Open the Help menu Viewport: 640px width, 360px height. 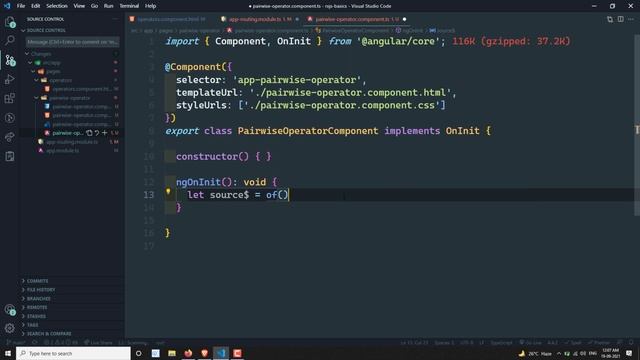pos(150,6)
